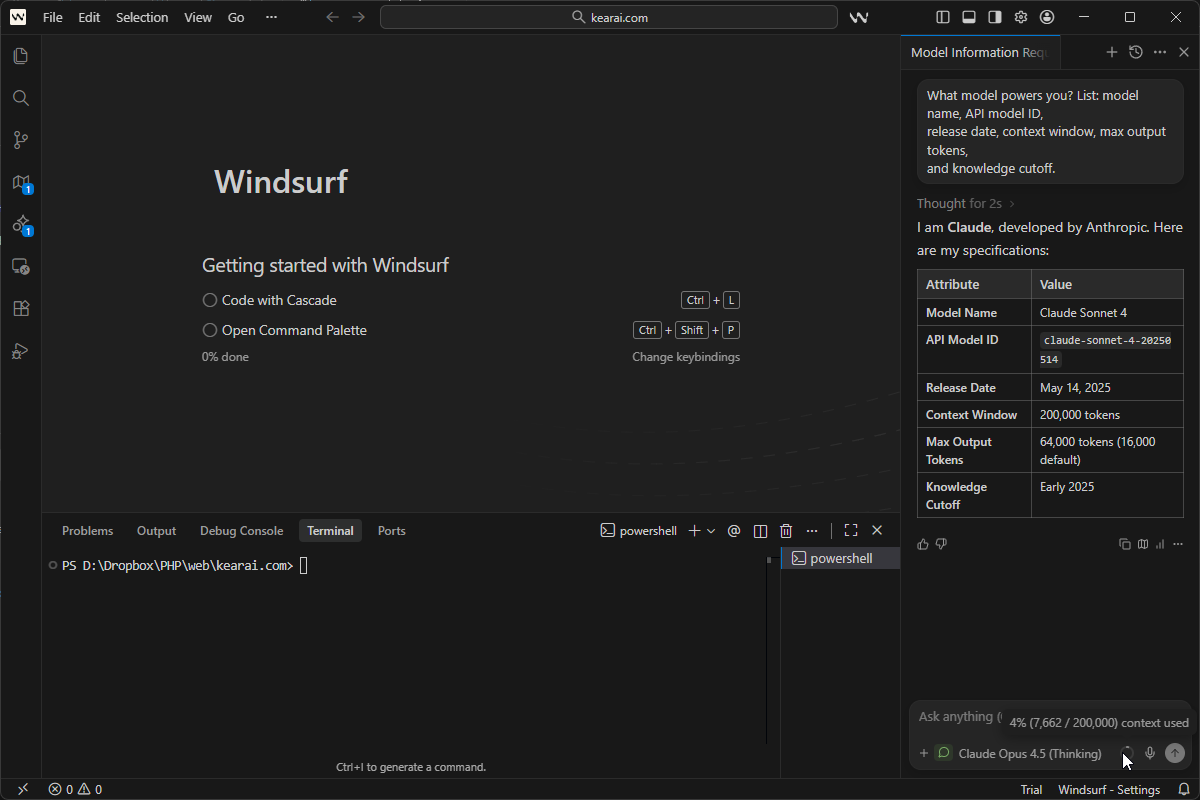Focus the Ask anything input field
The height and width of the screenshot is (800, 1200).
click(x=960, y=717)
